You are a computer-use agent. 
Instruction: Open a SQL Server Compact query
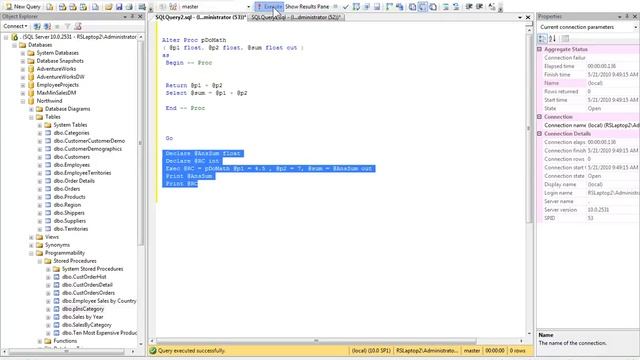pos(95,7)
